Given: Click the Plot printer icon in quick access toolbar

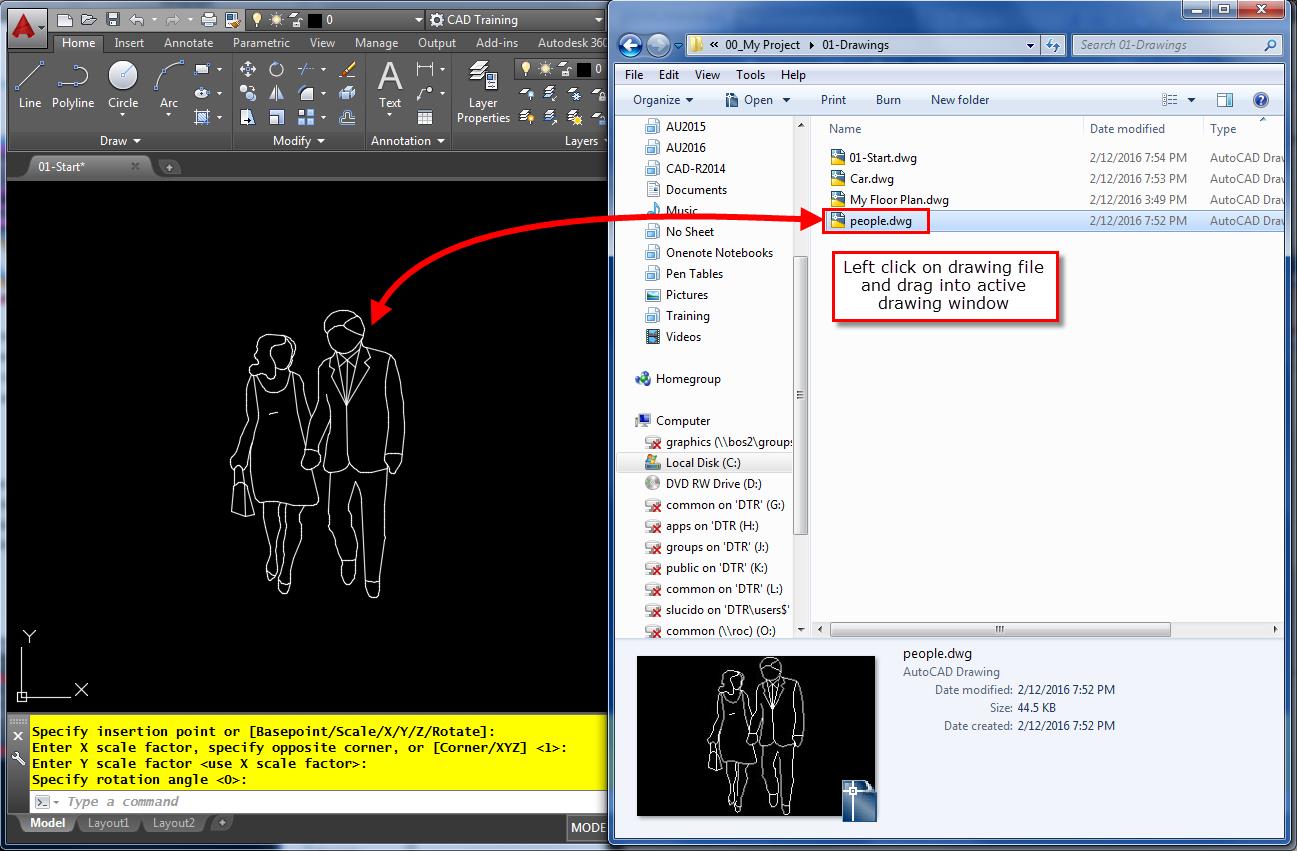Looking at the screenshot, I should tap(208, 20).
